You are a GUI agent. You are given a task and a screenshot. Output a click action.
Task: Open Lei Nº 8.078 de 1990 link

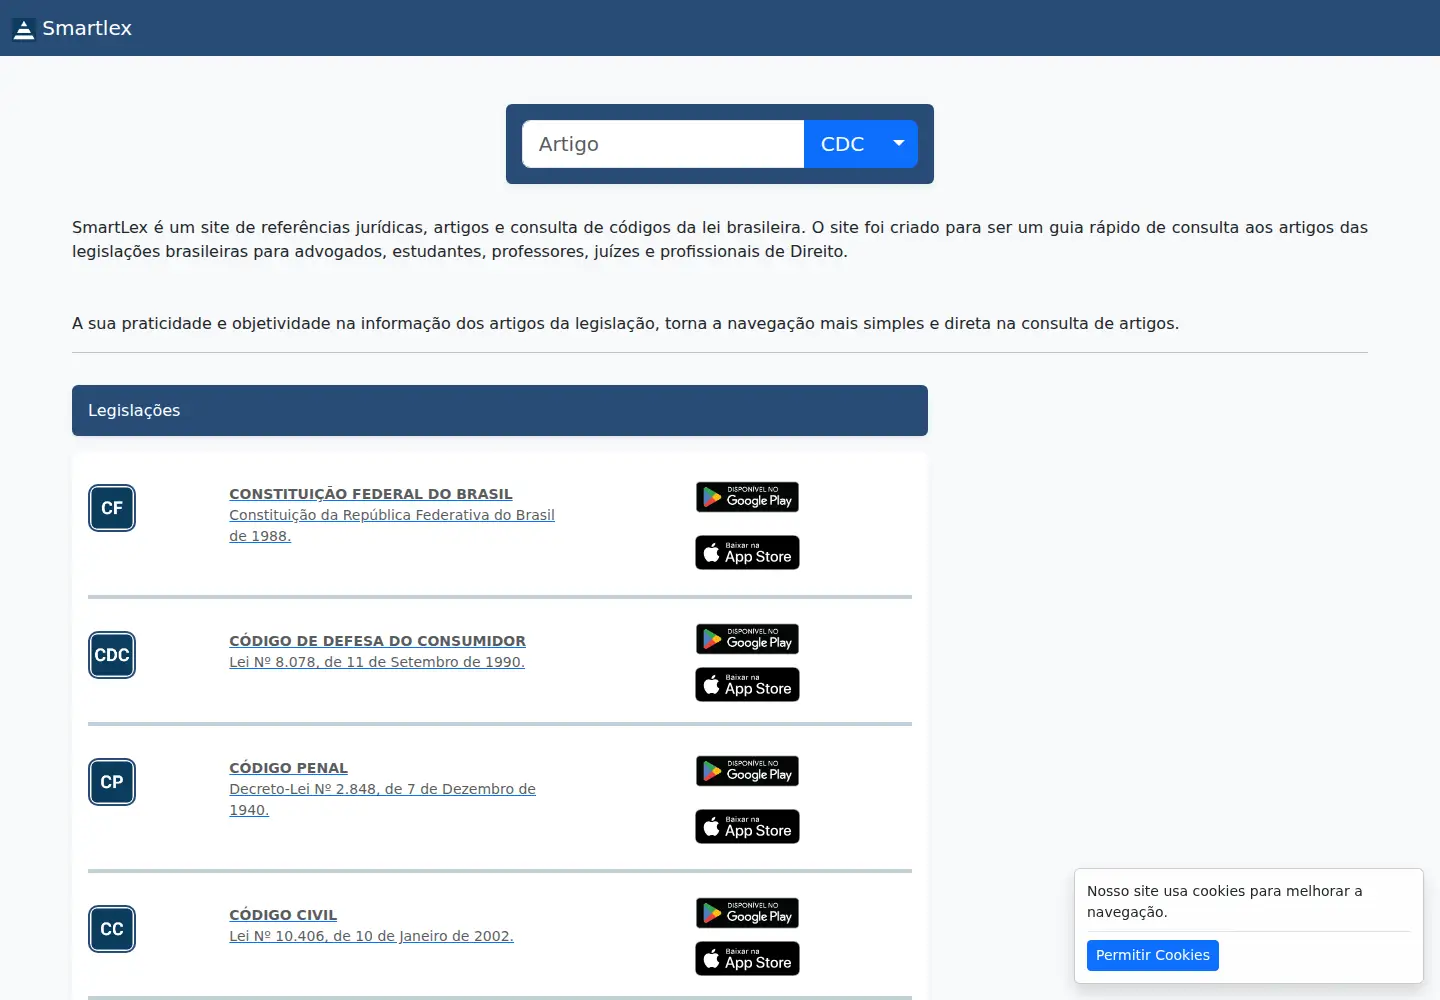(377, 662)
